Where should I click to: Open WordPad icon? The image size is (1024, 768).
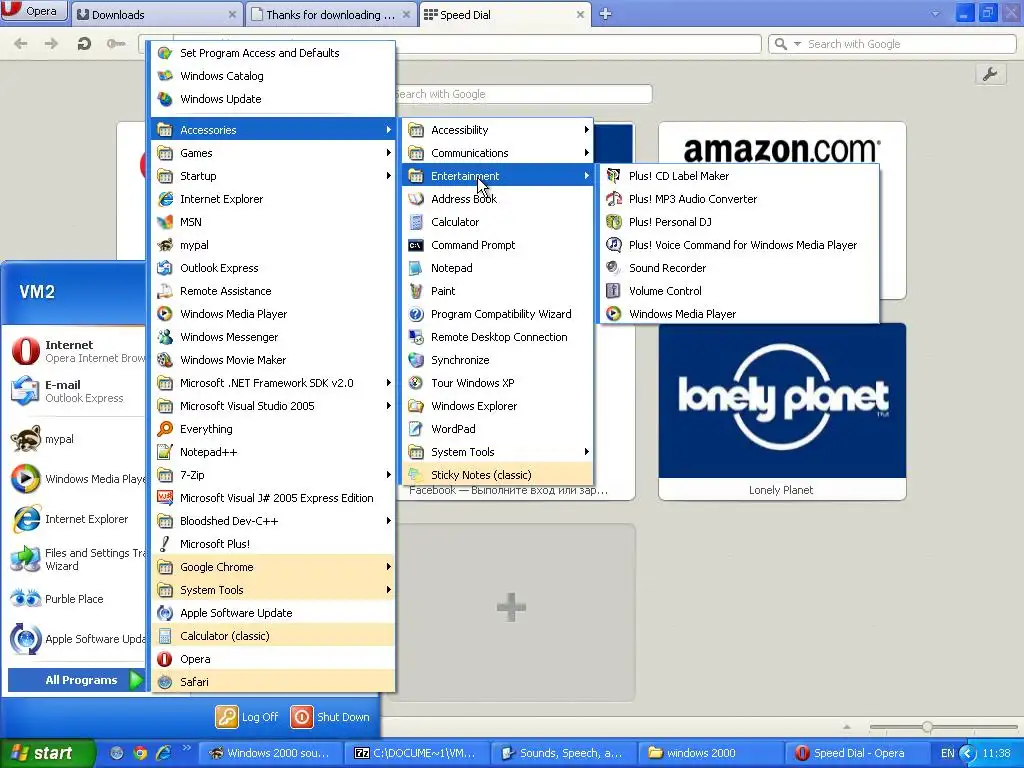pyautogui.click(x=415, y=429)
